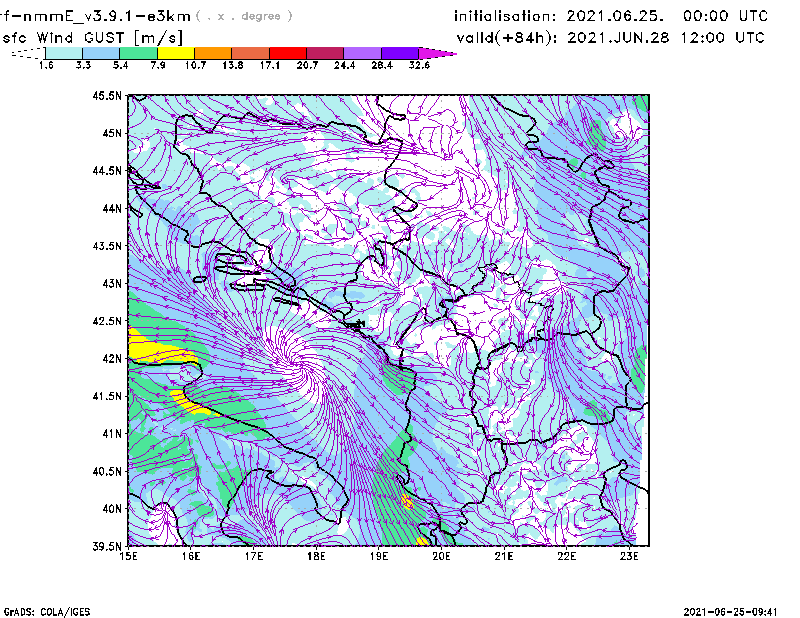800x618 pixels.
Task: Click the '21E' longitude label
Action: click(504, 556)
